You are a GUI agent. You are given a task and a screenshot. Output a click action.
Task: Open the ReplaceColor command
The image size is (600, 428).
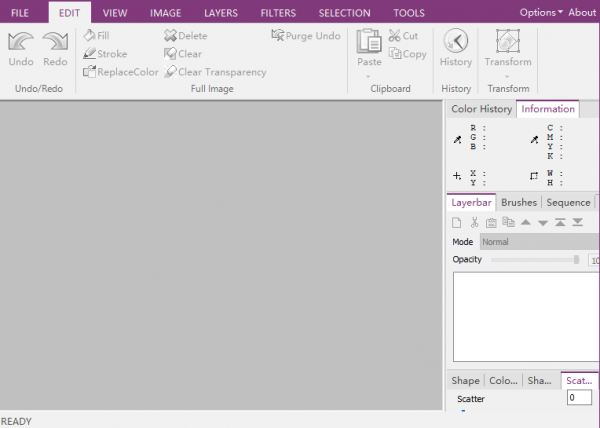coord(121,72)
